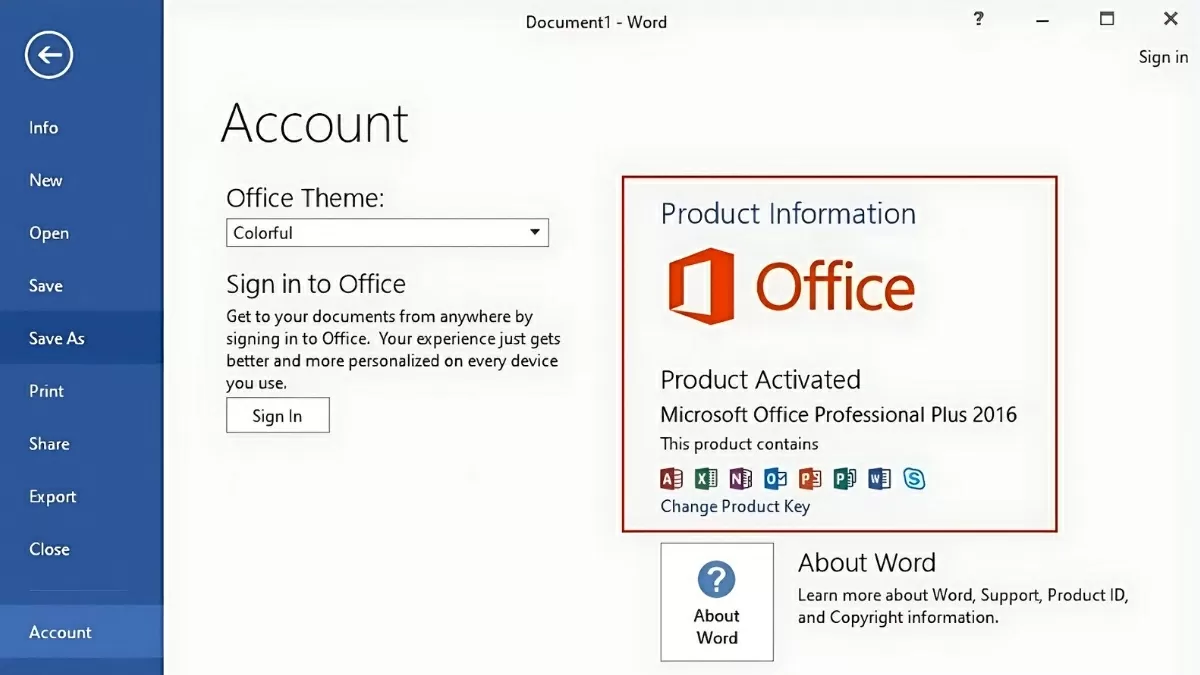Click the About Word button

[717, 602]
